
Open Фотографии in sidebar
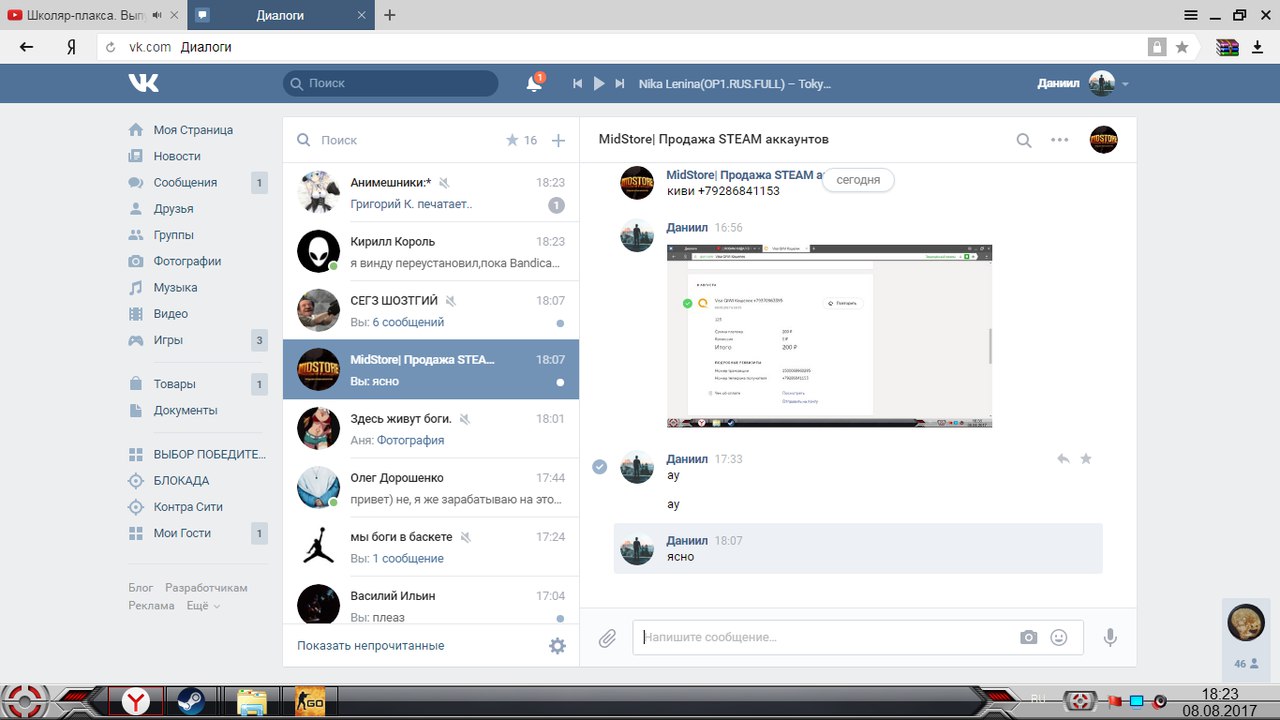tap(187, 261)
